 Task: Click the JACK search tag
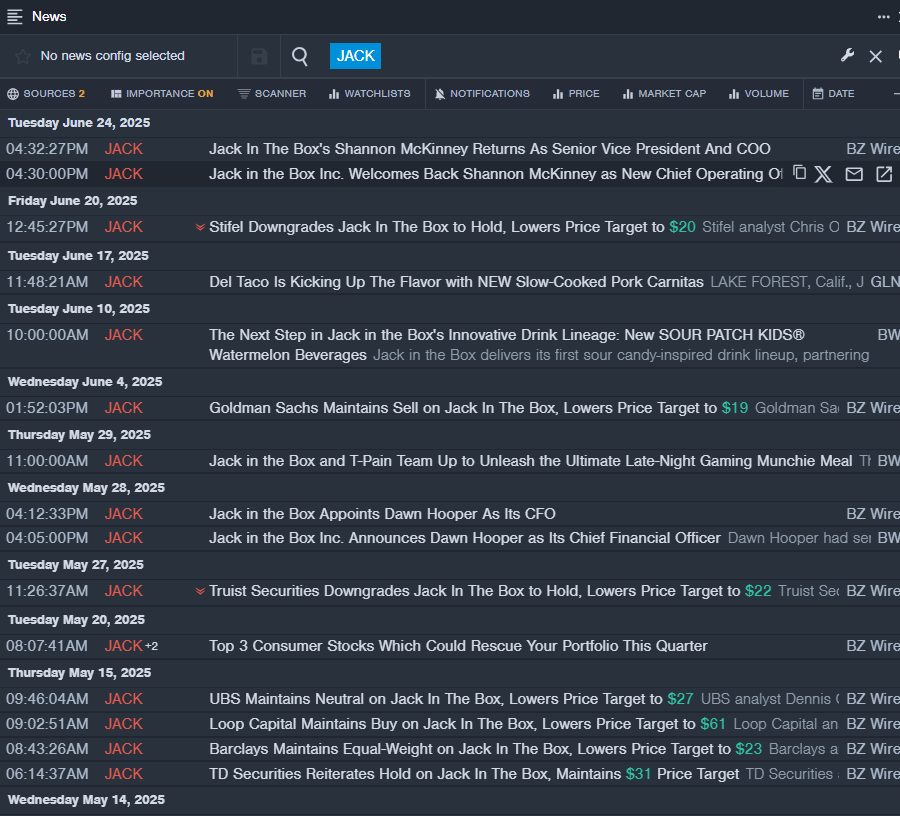click(x=355, y=56)
